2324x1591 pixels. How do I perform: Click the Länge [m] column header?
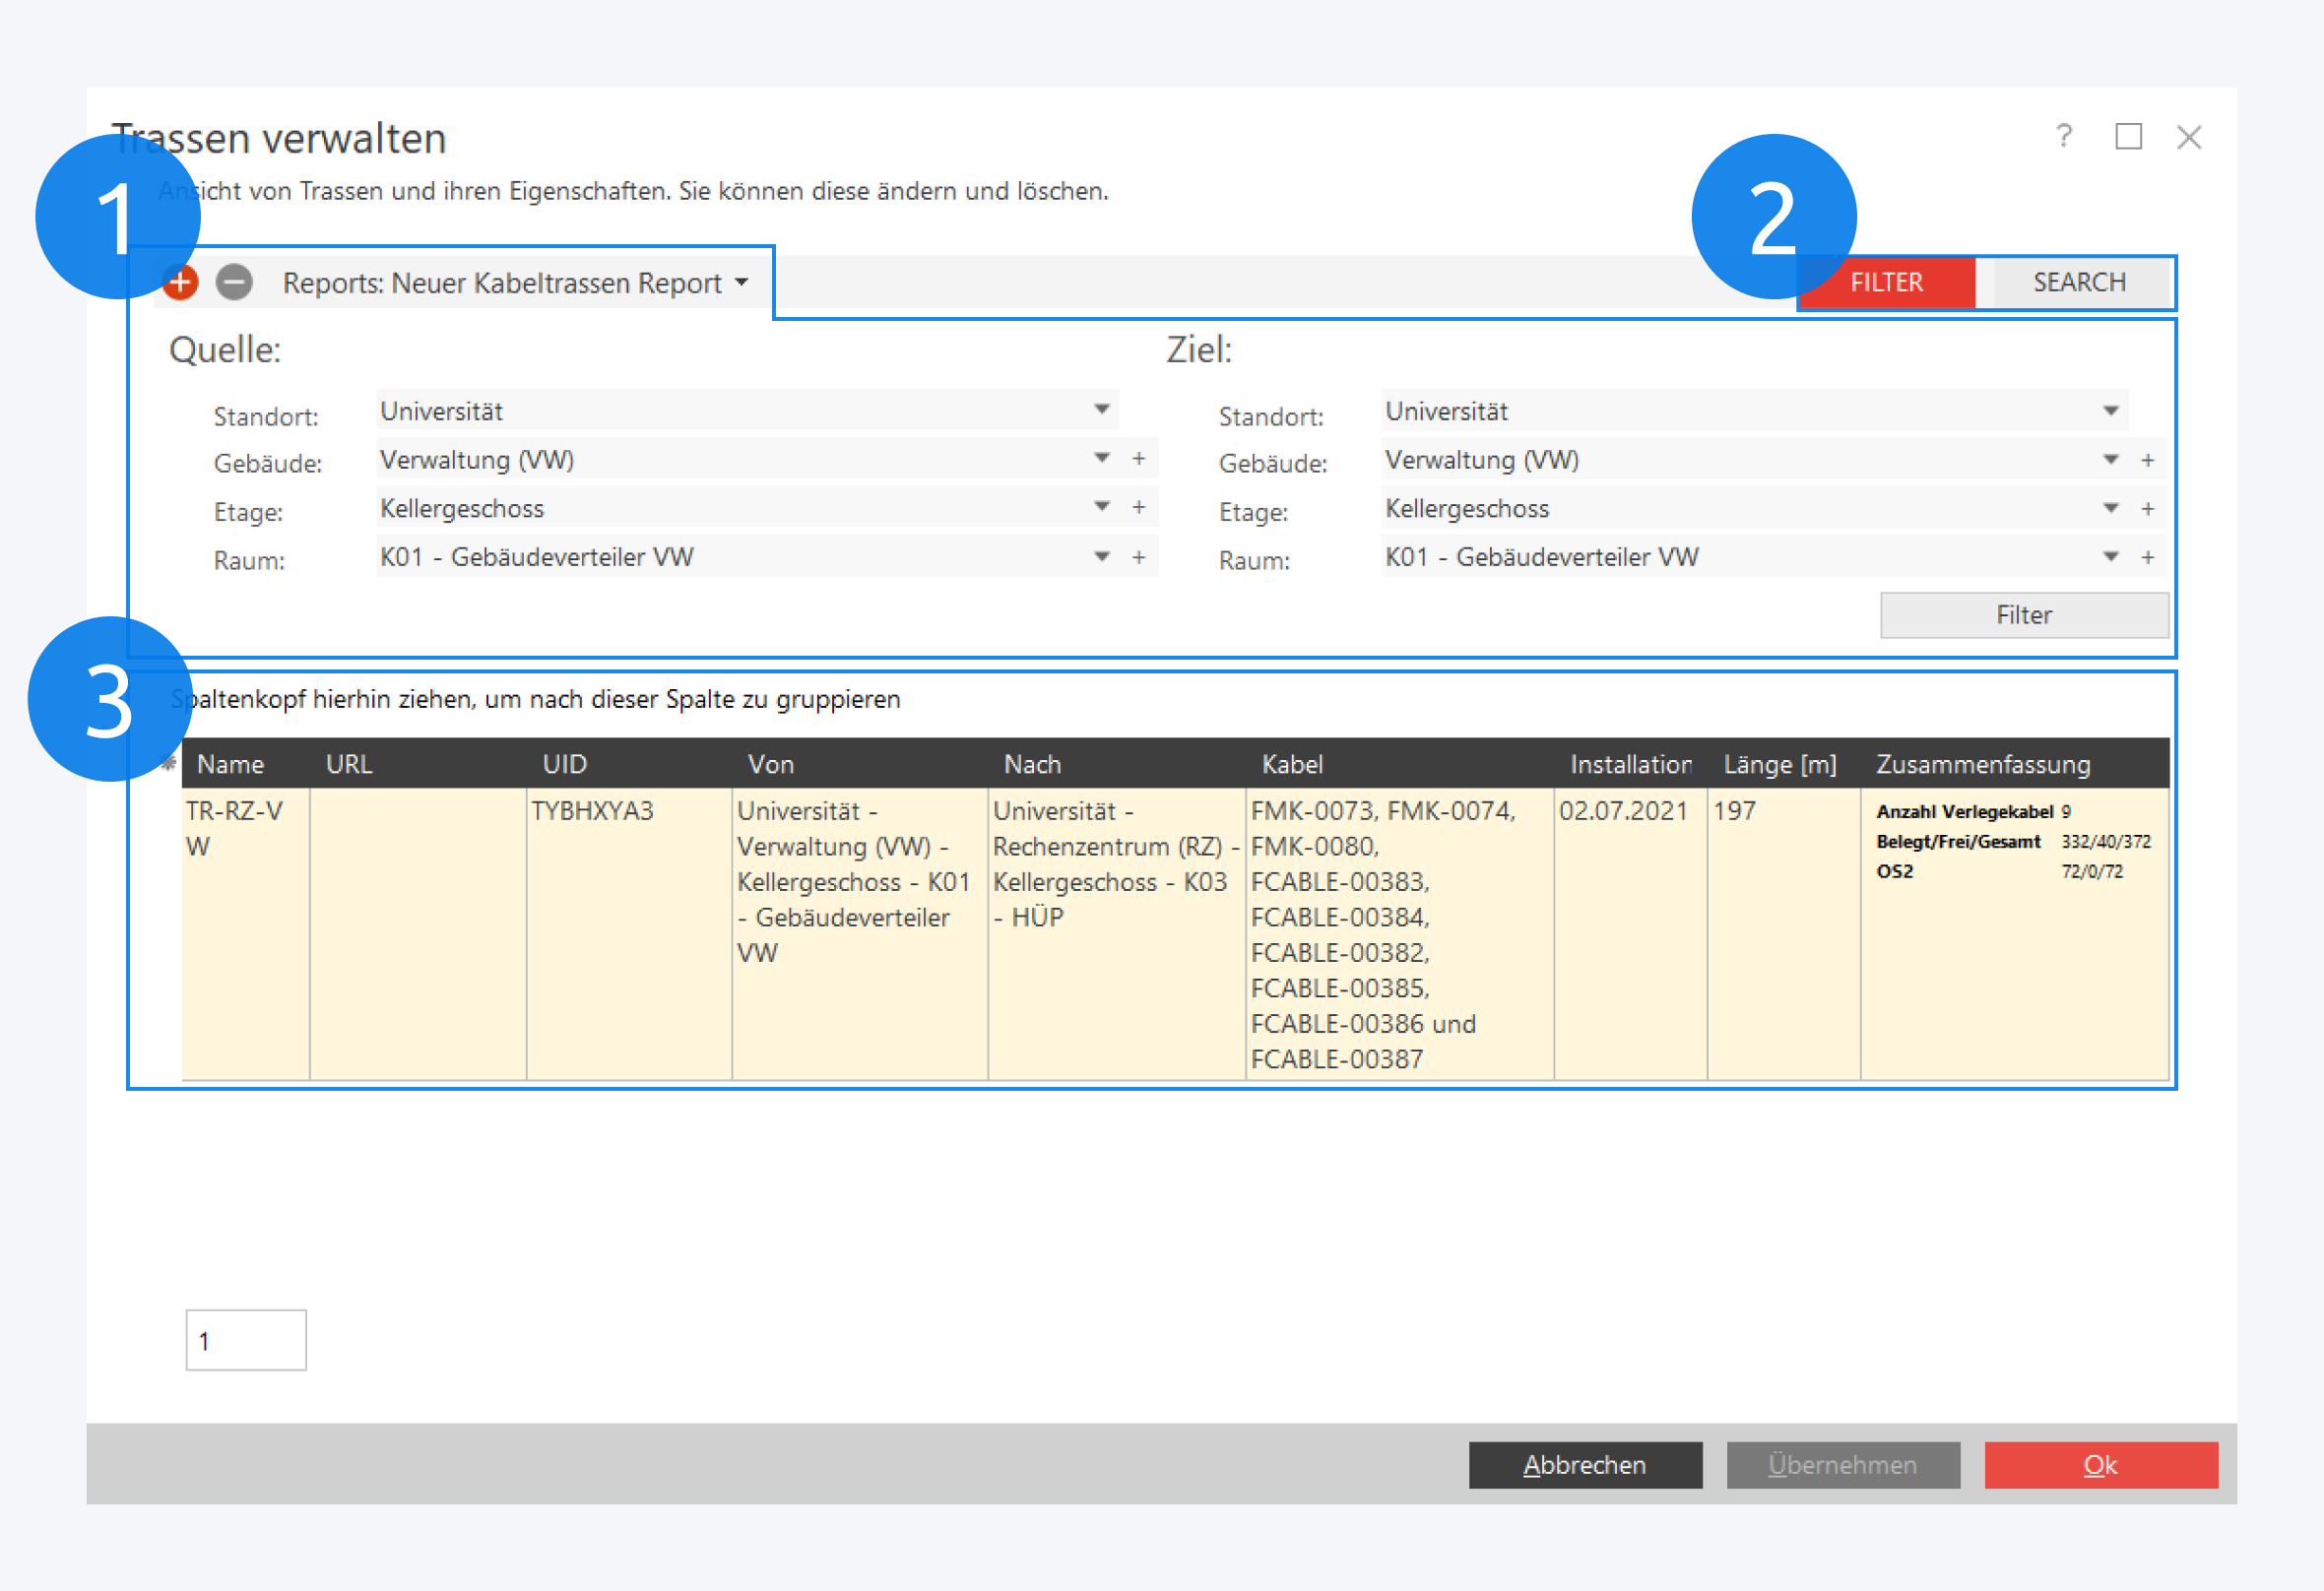[x=1780, y=764]
